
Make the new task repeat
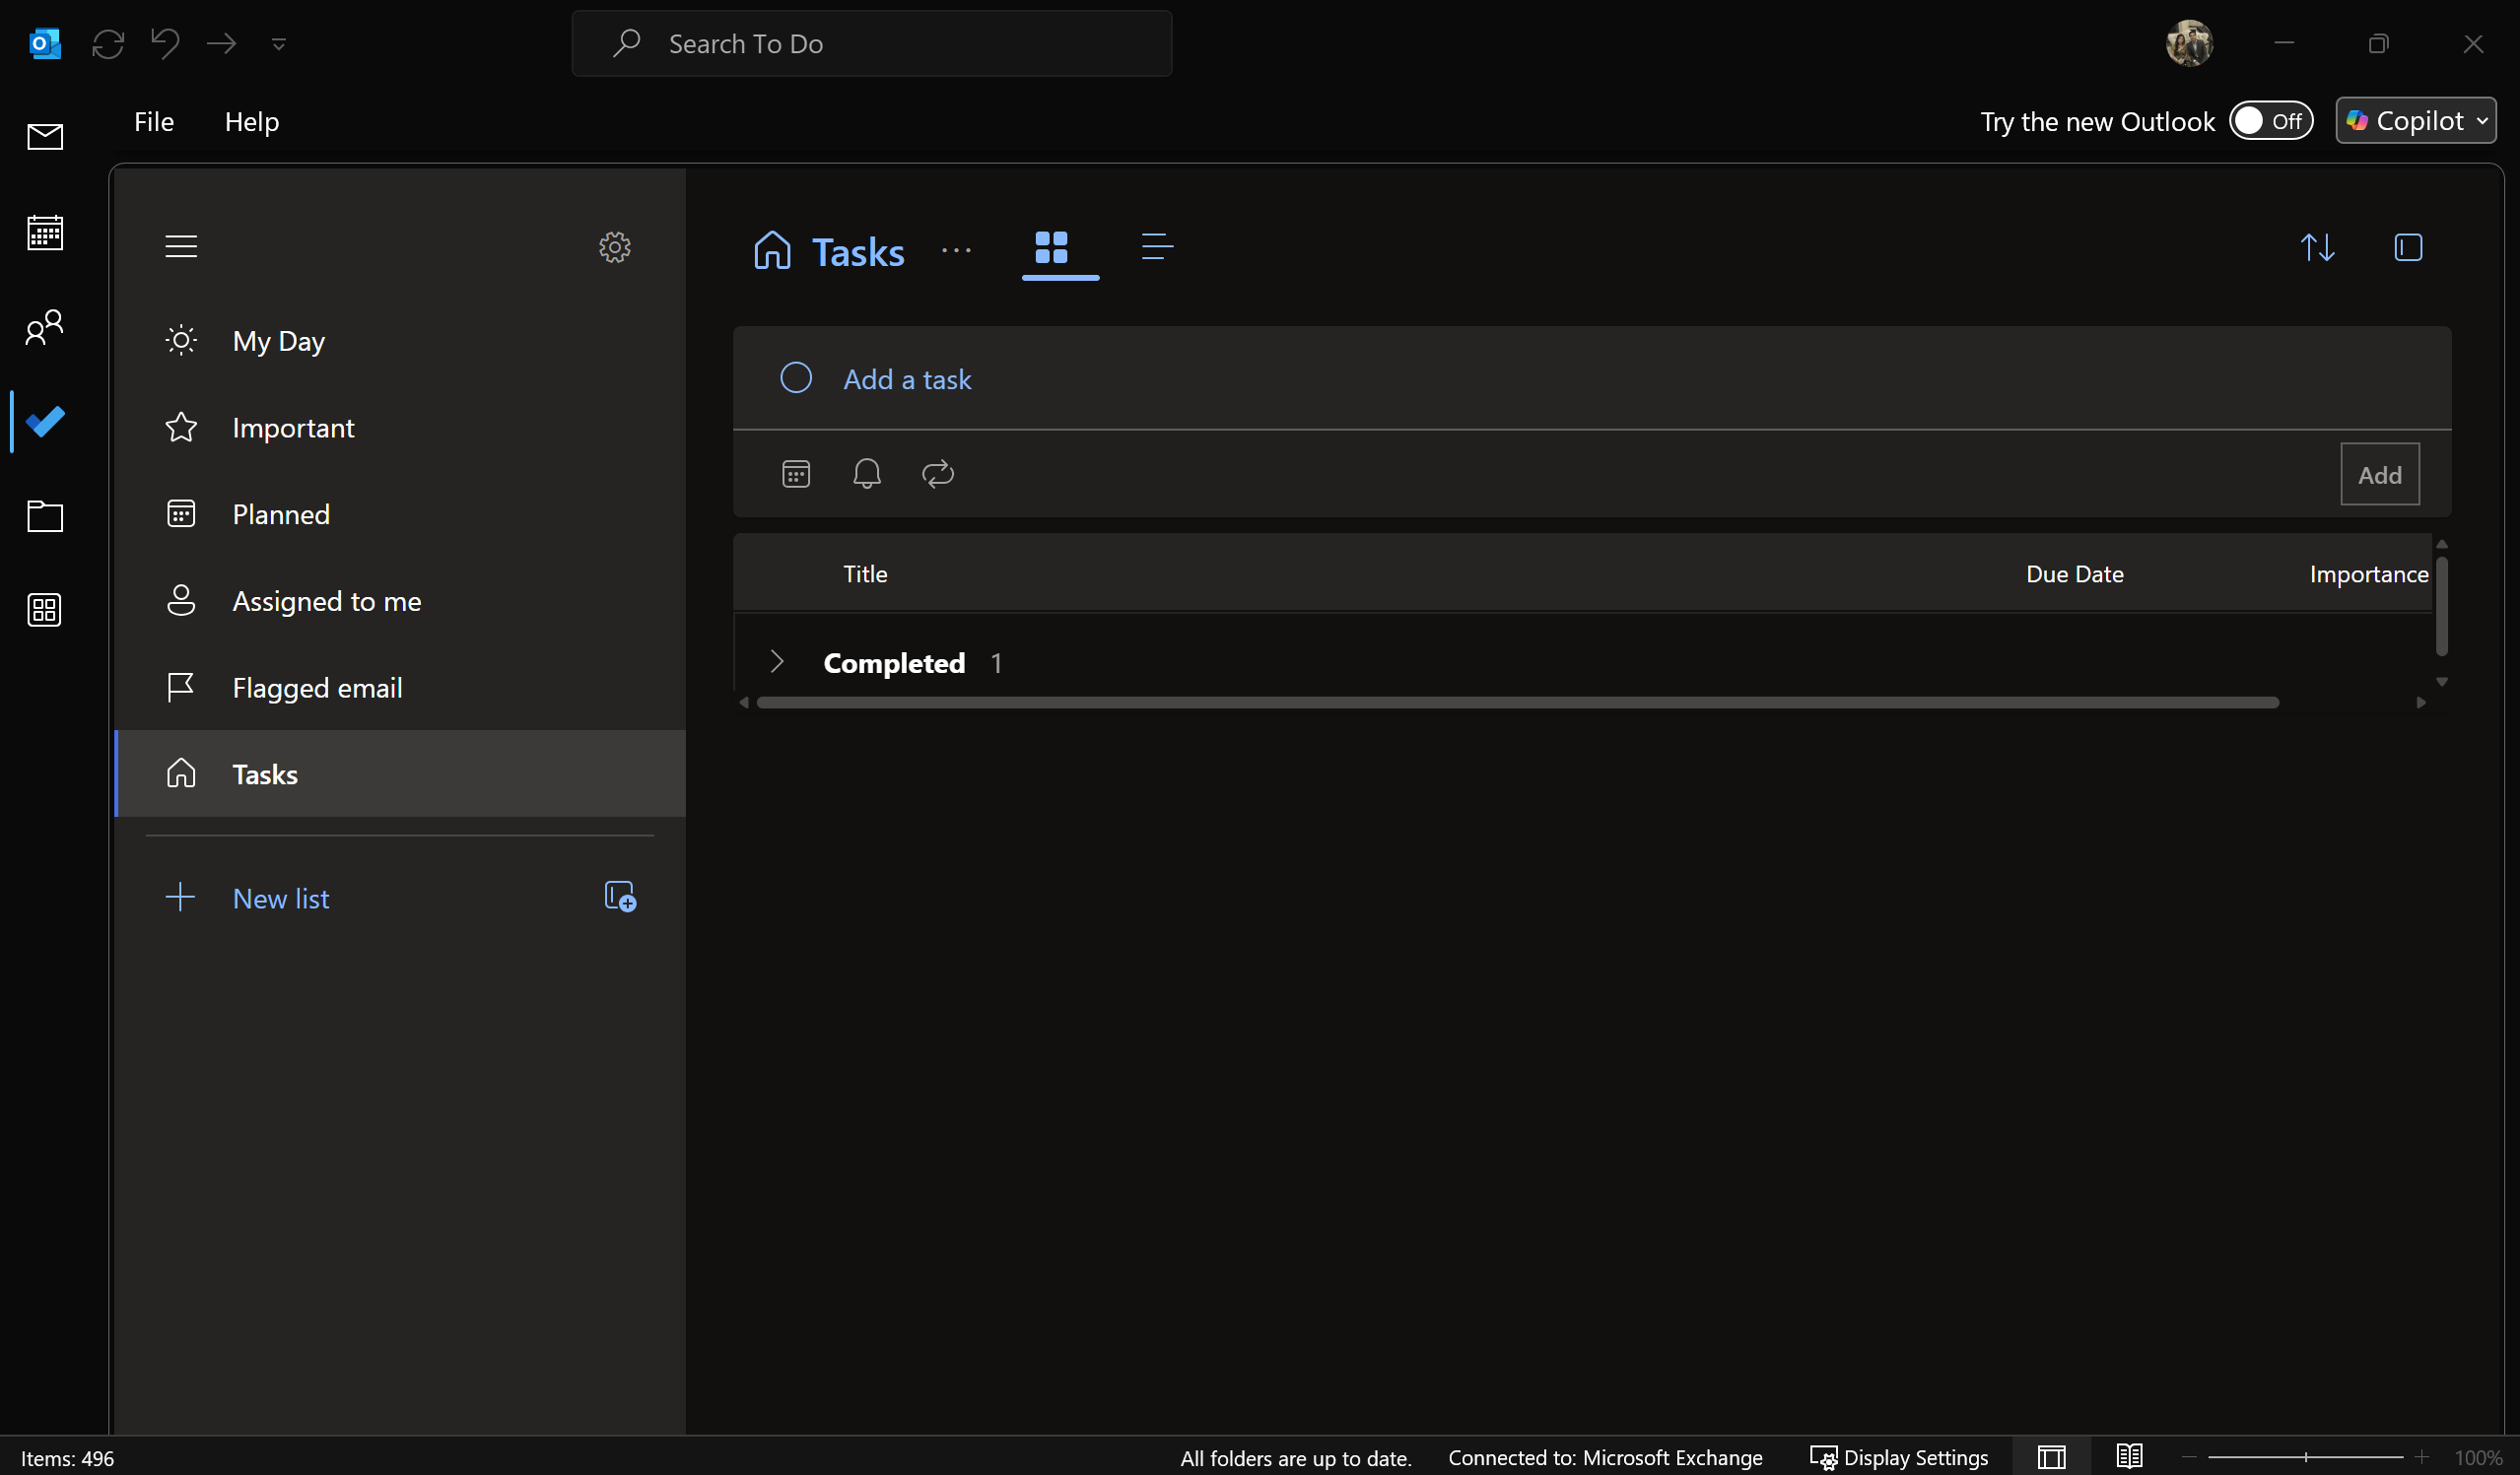[x=937, y=473]
